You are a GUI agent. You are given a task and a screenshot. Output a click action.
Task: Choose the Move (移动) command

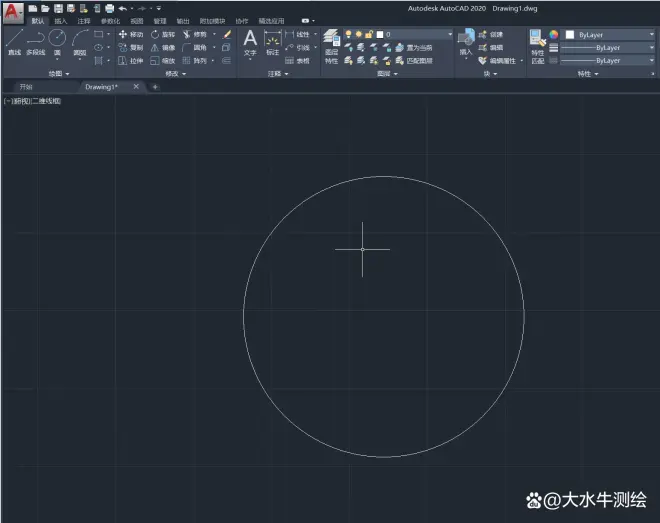click(131, 34)
